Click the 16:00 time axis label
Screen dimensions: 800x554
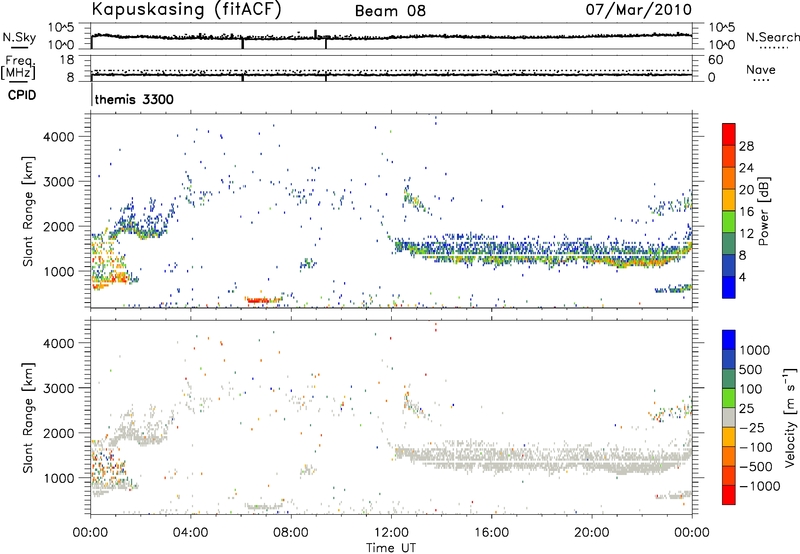click(491, 533)
